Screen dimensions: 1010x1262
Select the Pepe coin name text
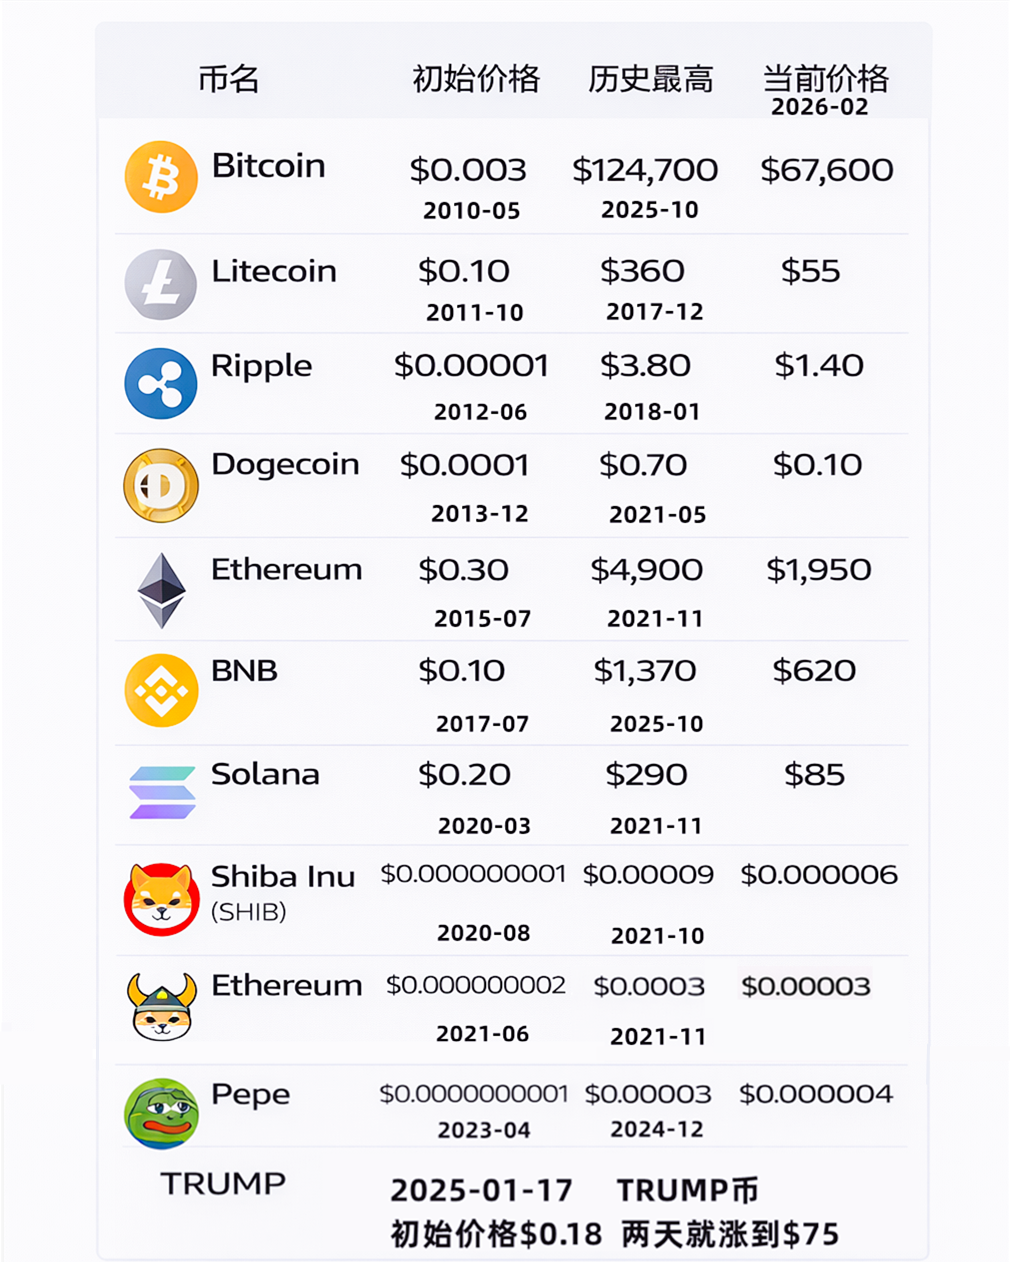pyautogui.click(x=250, y=1094)
